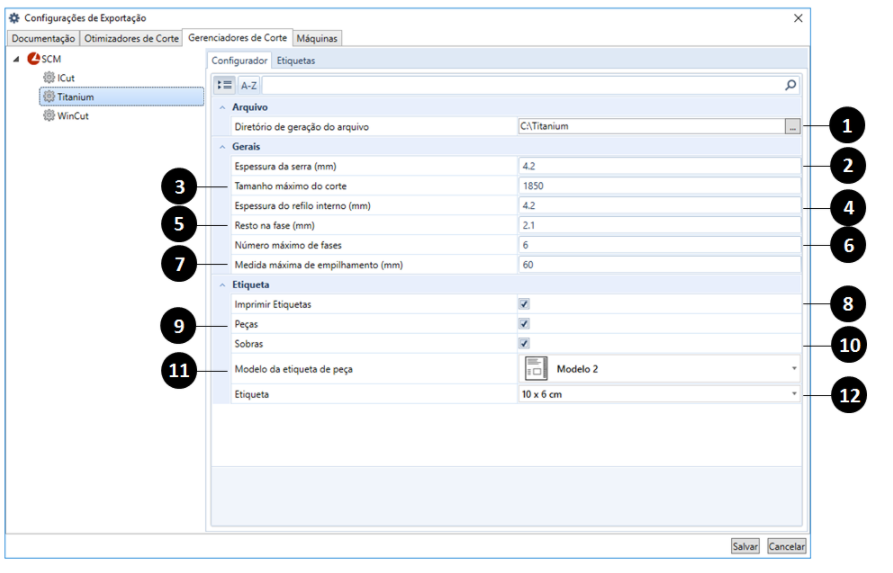
Task: Select Titanium in the tree
Action: 121,97
